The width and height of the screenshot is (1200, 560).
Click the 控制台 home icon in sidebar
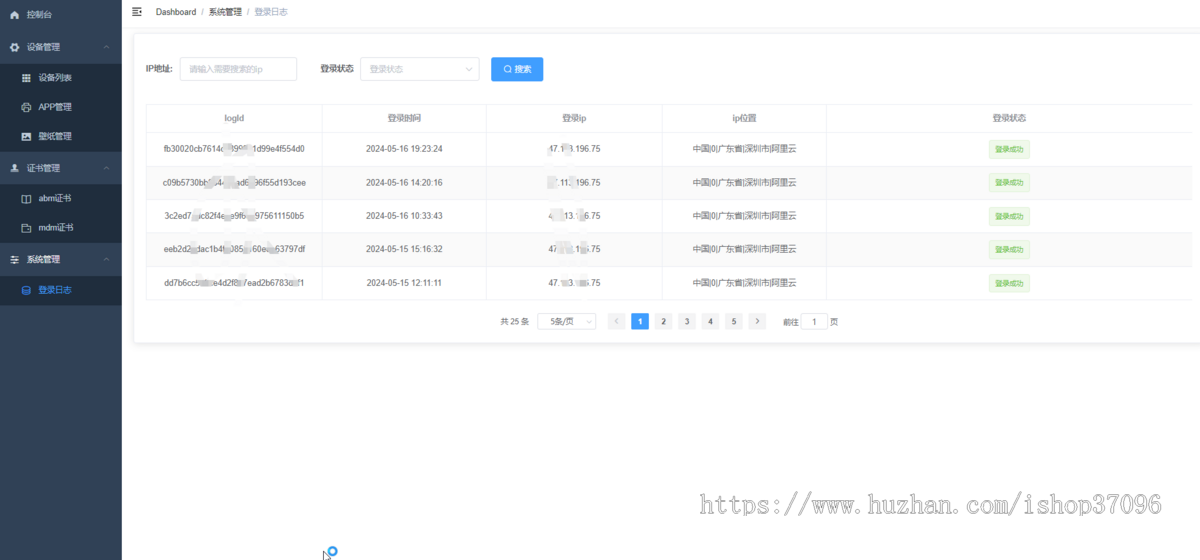coord(14,15)
